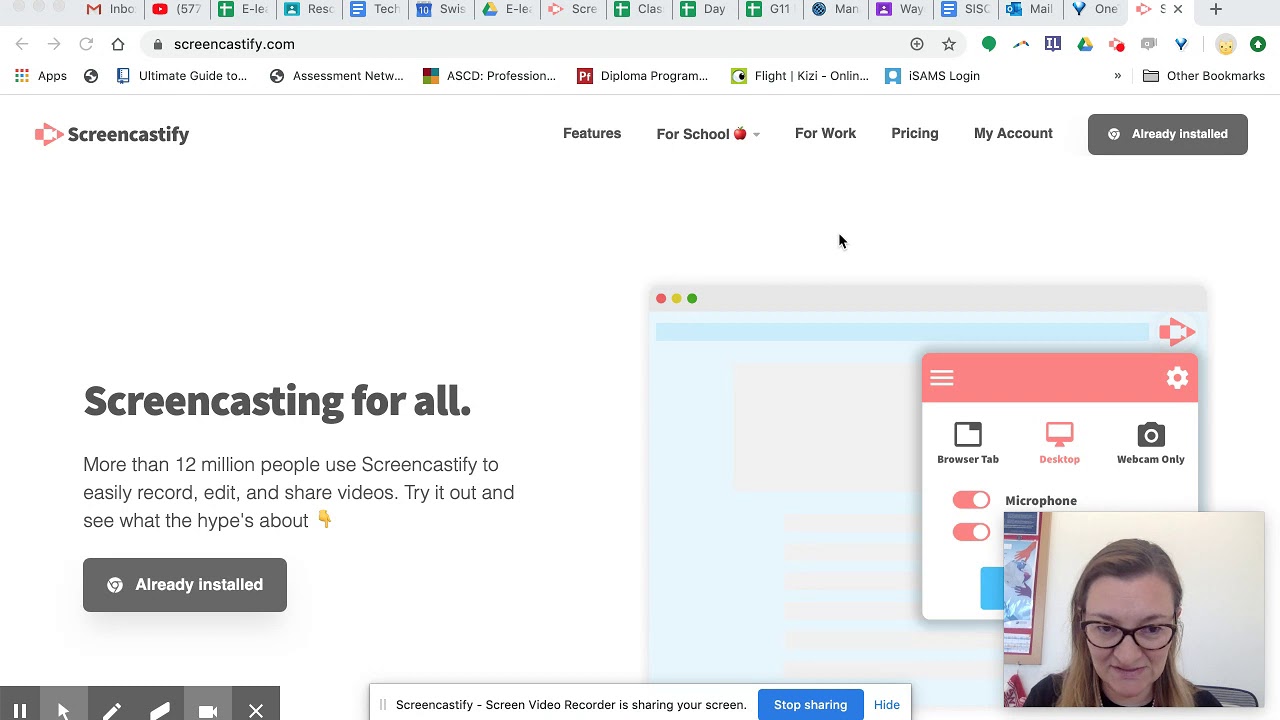Click Stop sharing button

click(x=810, y=705)
